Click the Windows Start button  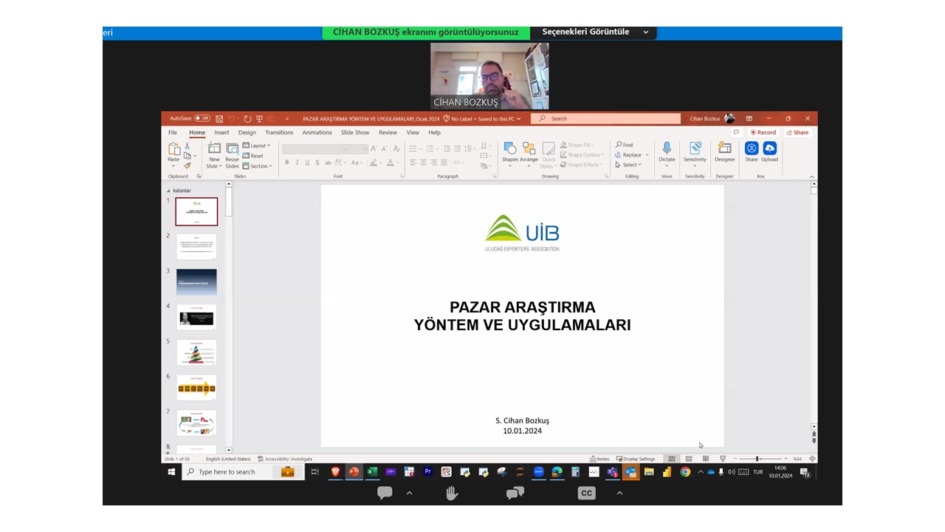pyautogui.click(x=171, y=472)
